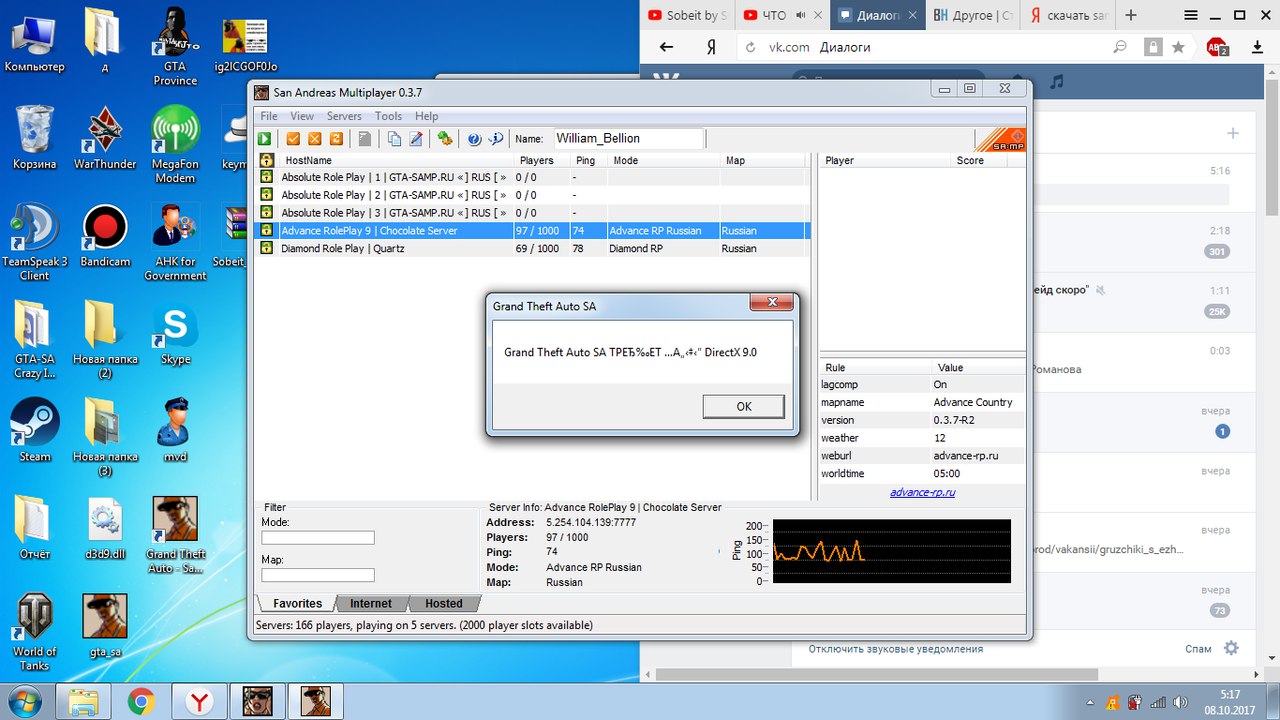This screenshot has width=1280, height=720.
Task: Open AHK for Government desktop icon
Action: pyautogui.click(x=175, y=242)
